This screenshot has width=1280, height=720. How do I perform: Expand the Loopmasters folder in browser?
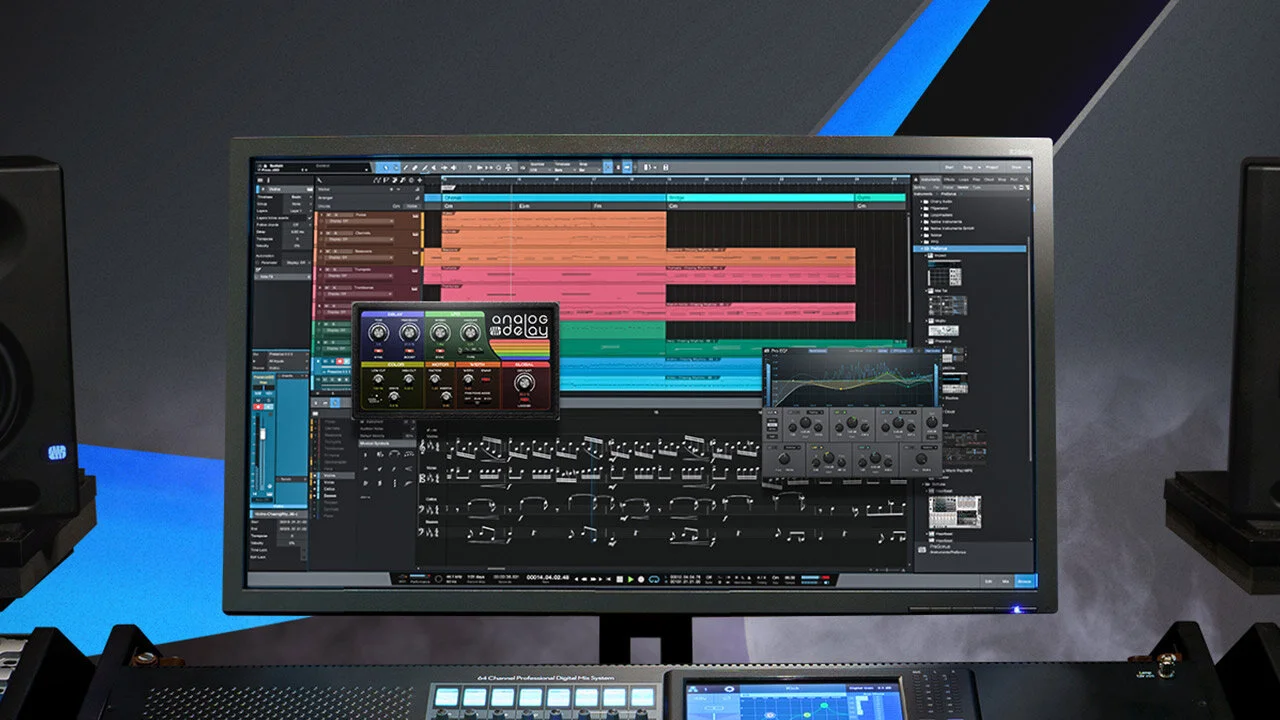click(921, 215)
